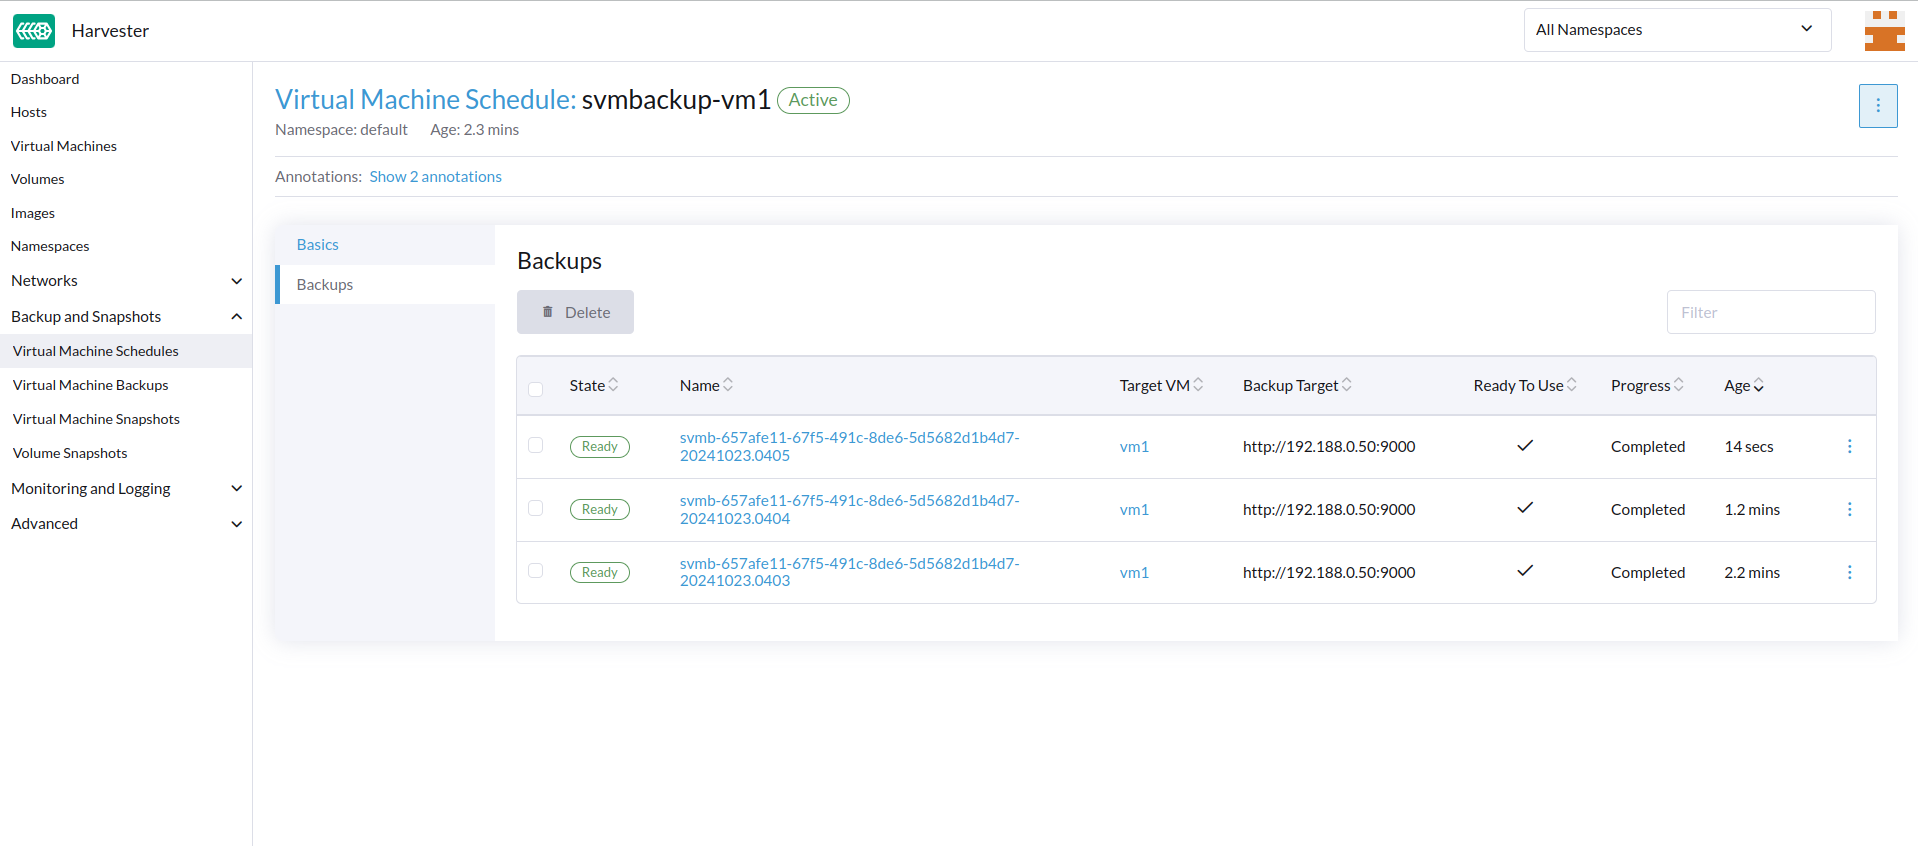Show 2 annotations link
The width and height of the screenshot is (1918, 846).
click(435, 177)
